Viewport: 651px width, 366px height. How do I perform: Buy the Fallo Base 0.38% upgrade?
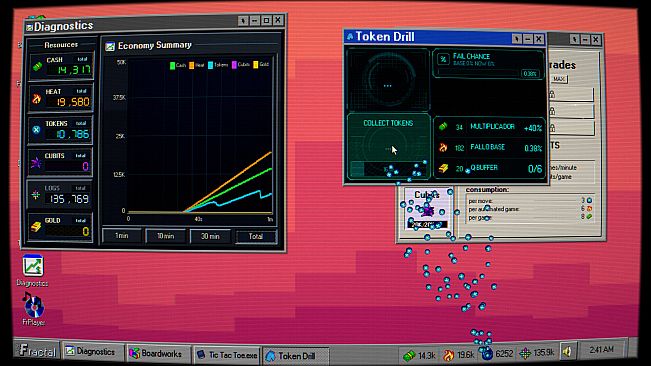point(490,148)
